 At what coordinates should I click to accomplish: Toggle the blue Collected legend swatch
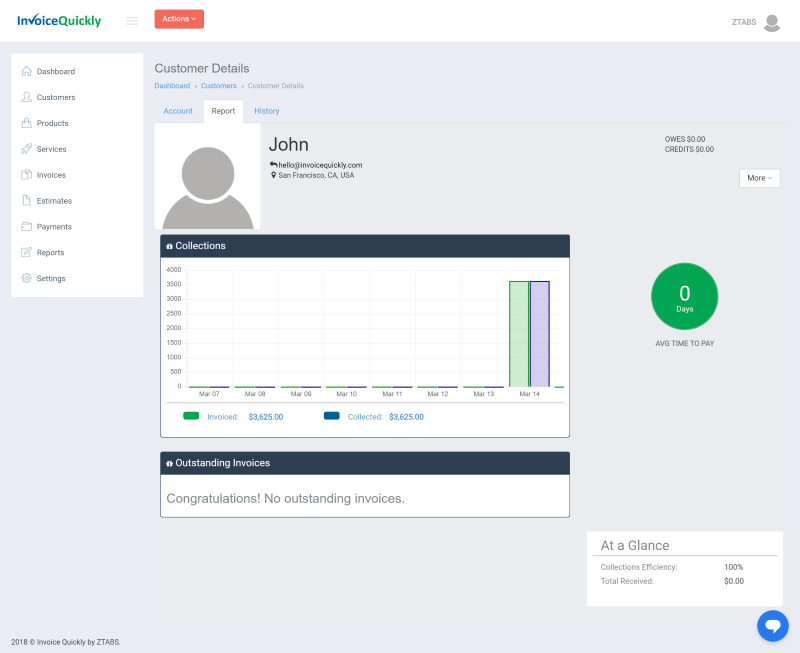tap(331, 416)
